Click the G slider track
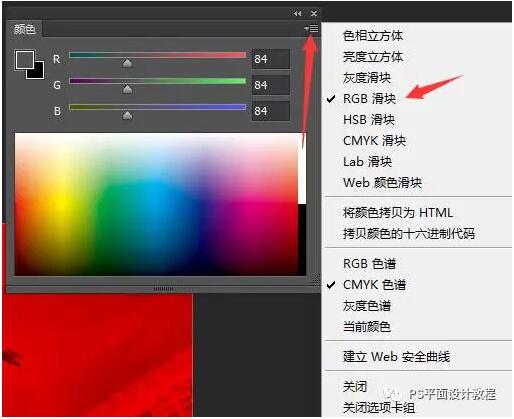 [157, 81]
